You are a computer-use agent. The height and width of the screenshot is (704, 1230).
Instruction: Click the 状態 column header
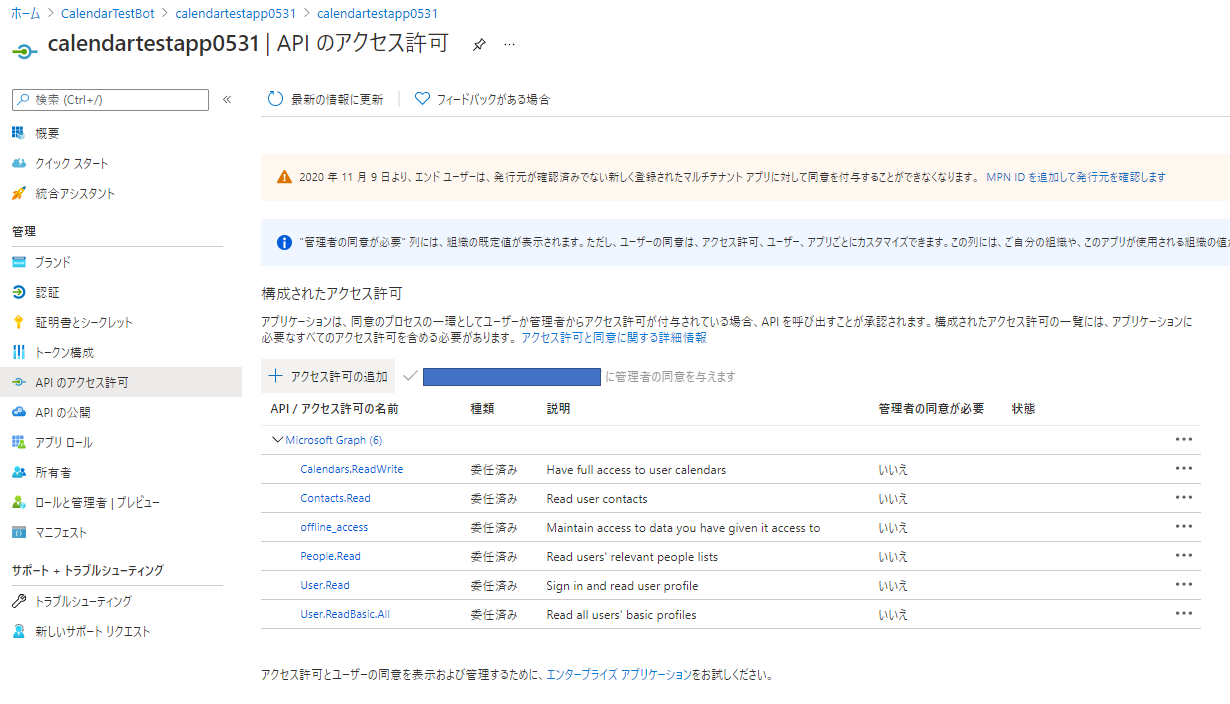pos(1023,409)
